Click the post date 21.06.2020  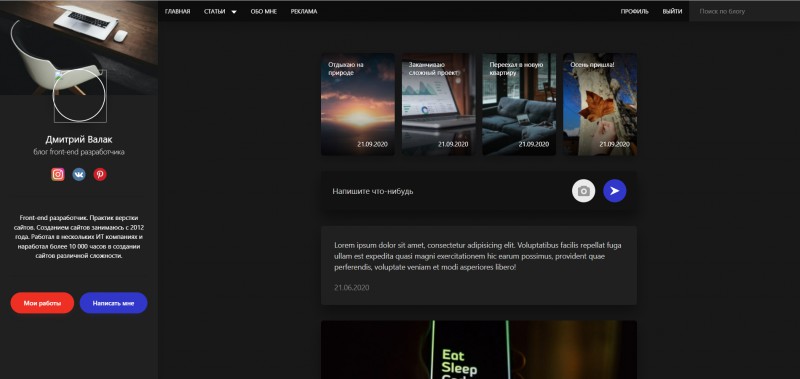352,288
